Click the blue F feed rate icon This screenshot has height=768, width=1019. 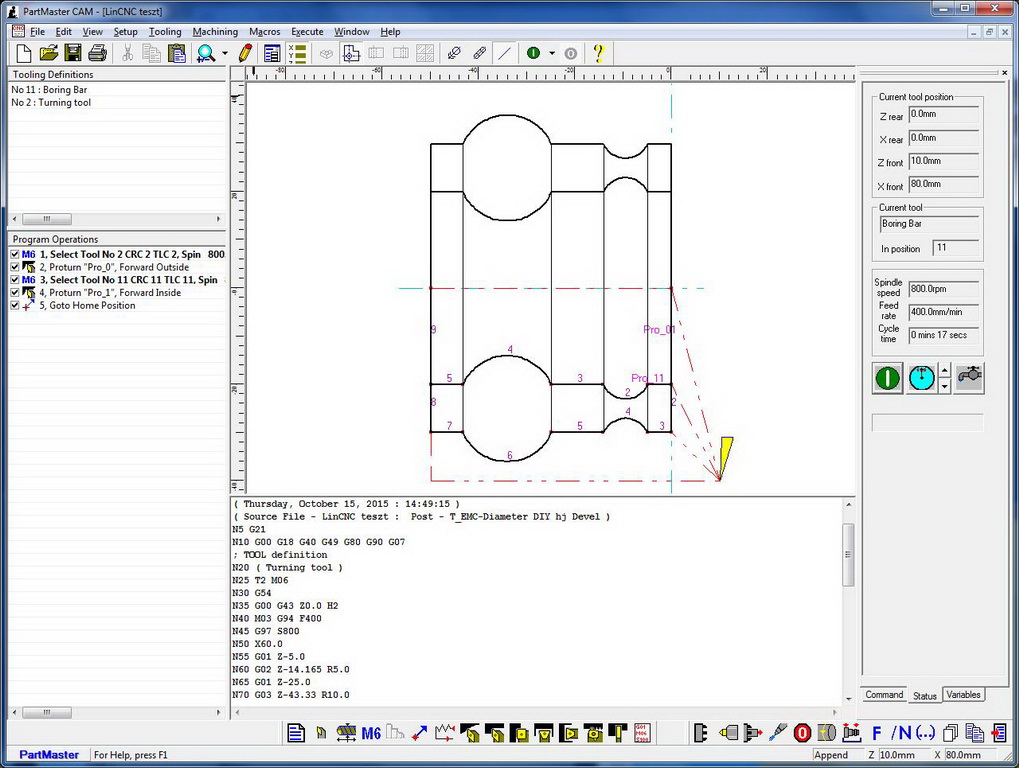877,733
